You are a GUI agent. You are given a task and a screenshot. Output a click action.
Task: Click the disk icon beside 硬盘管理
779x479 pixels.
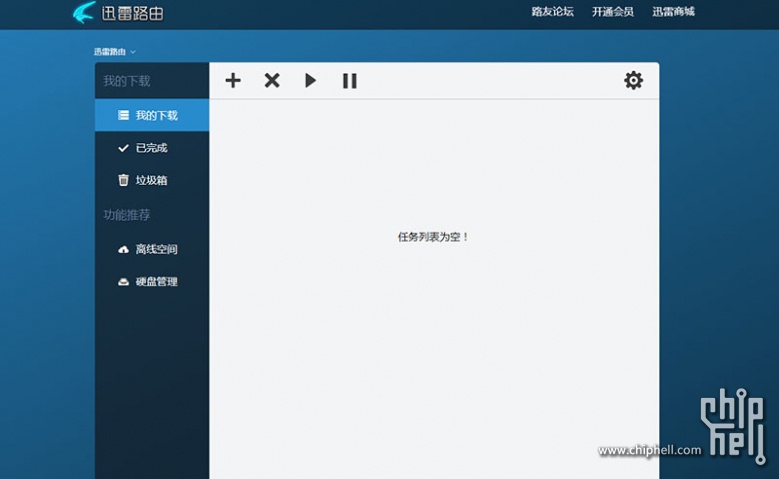tap(123, 282)
